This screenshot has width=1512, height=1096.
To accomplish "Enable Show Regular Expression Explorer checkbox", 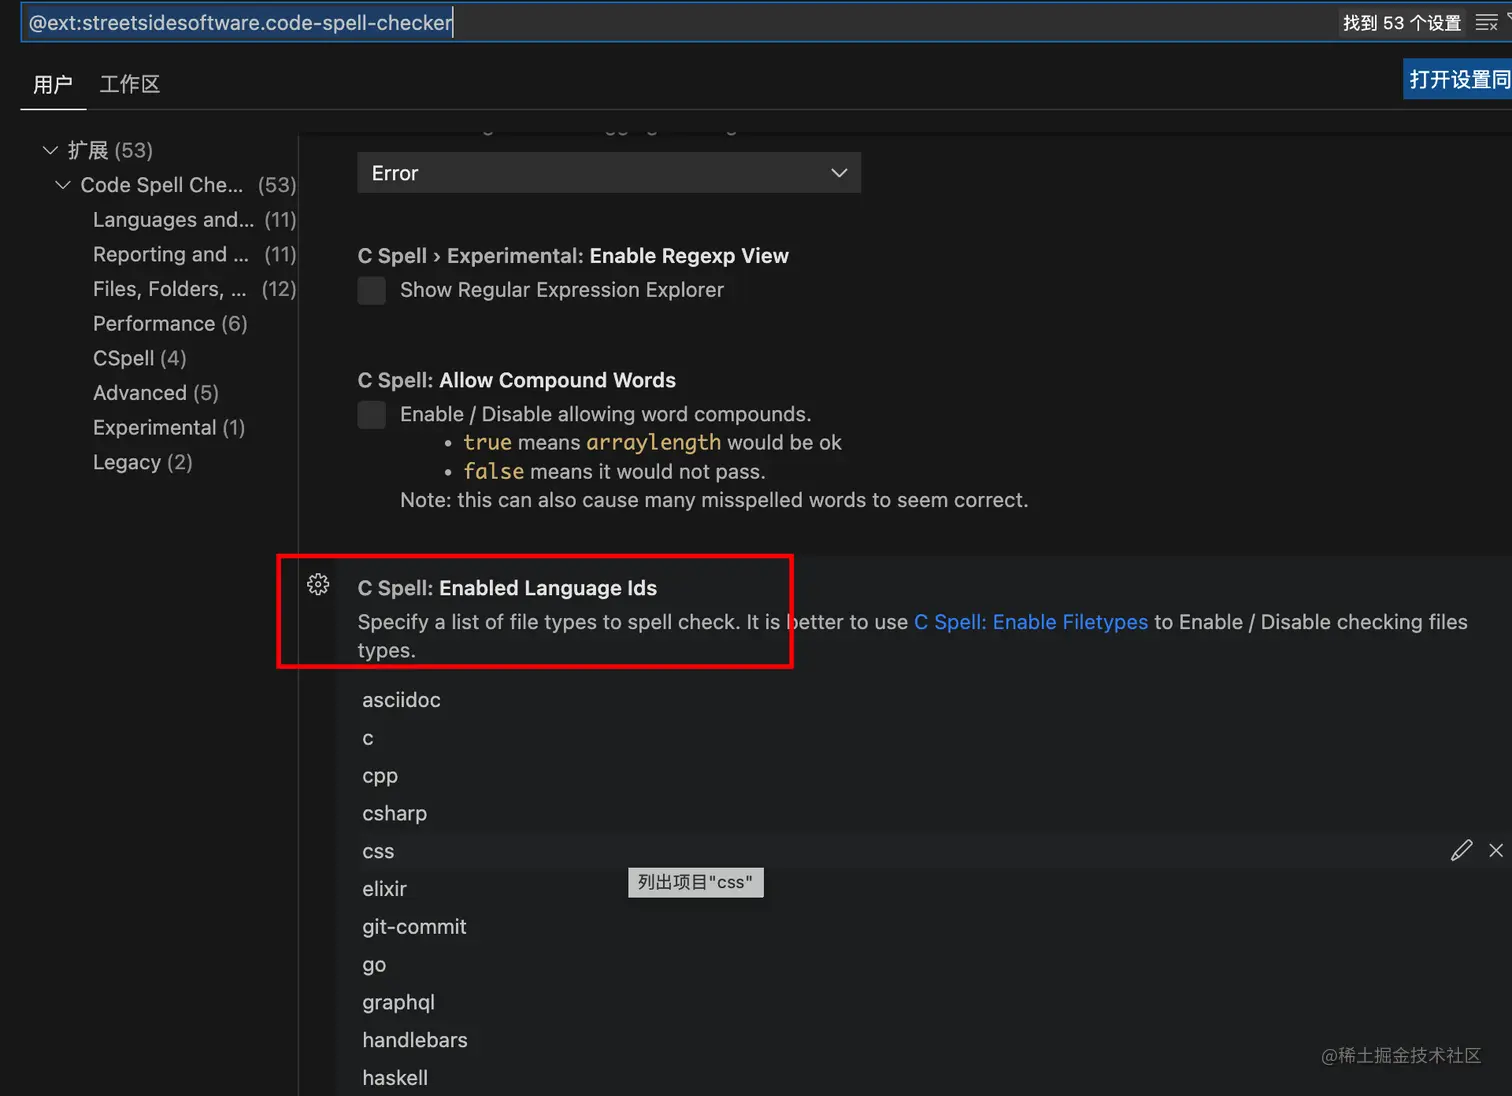I will pos(372,290).
